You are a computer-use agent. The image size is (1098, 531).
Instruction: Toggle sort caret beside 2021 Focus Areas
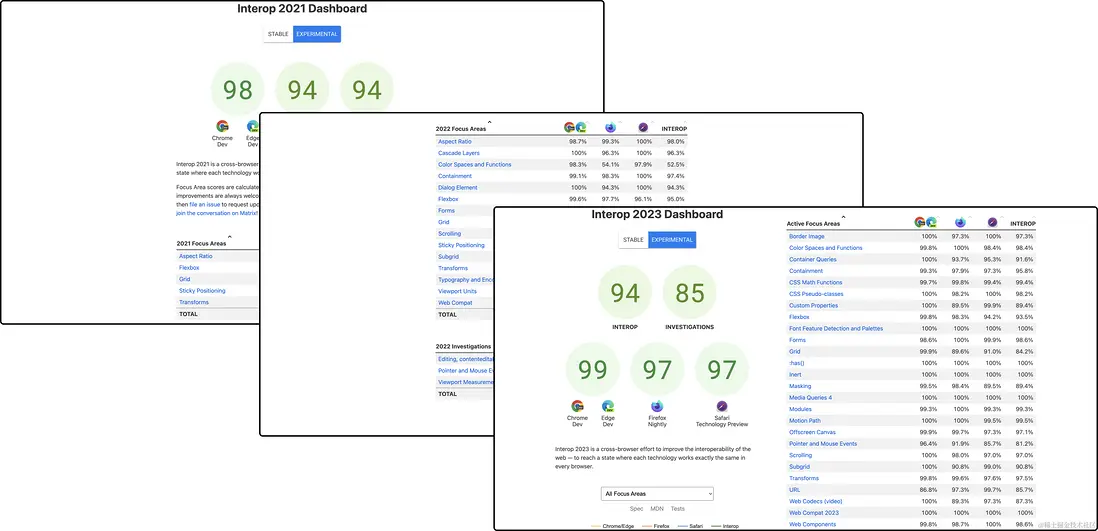pyautogui.click(x=230, y=238)
